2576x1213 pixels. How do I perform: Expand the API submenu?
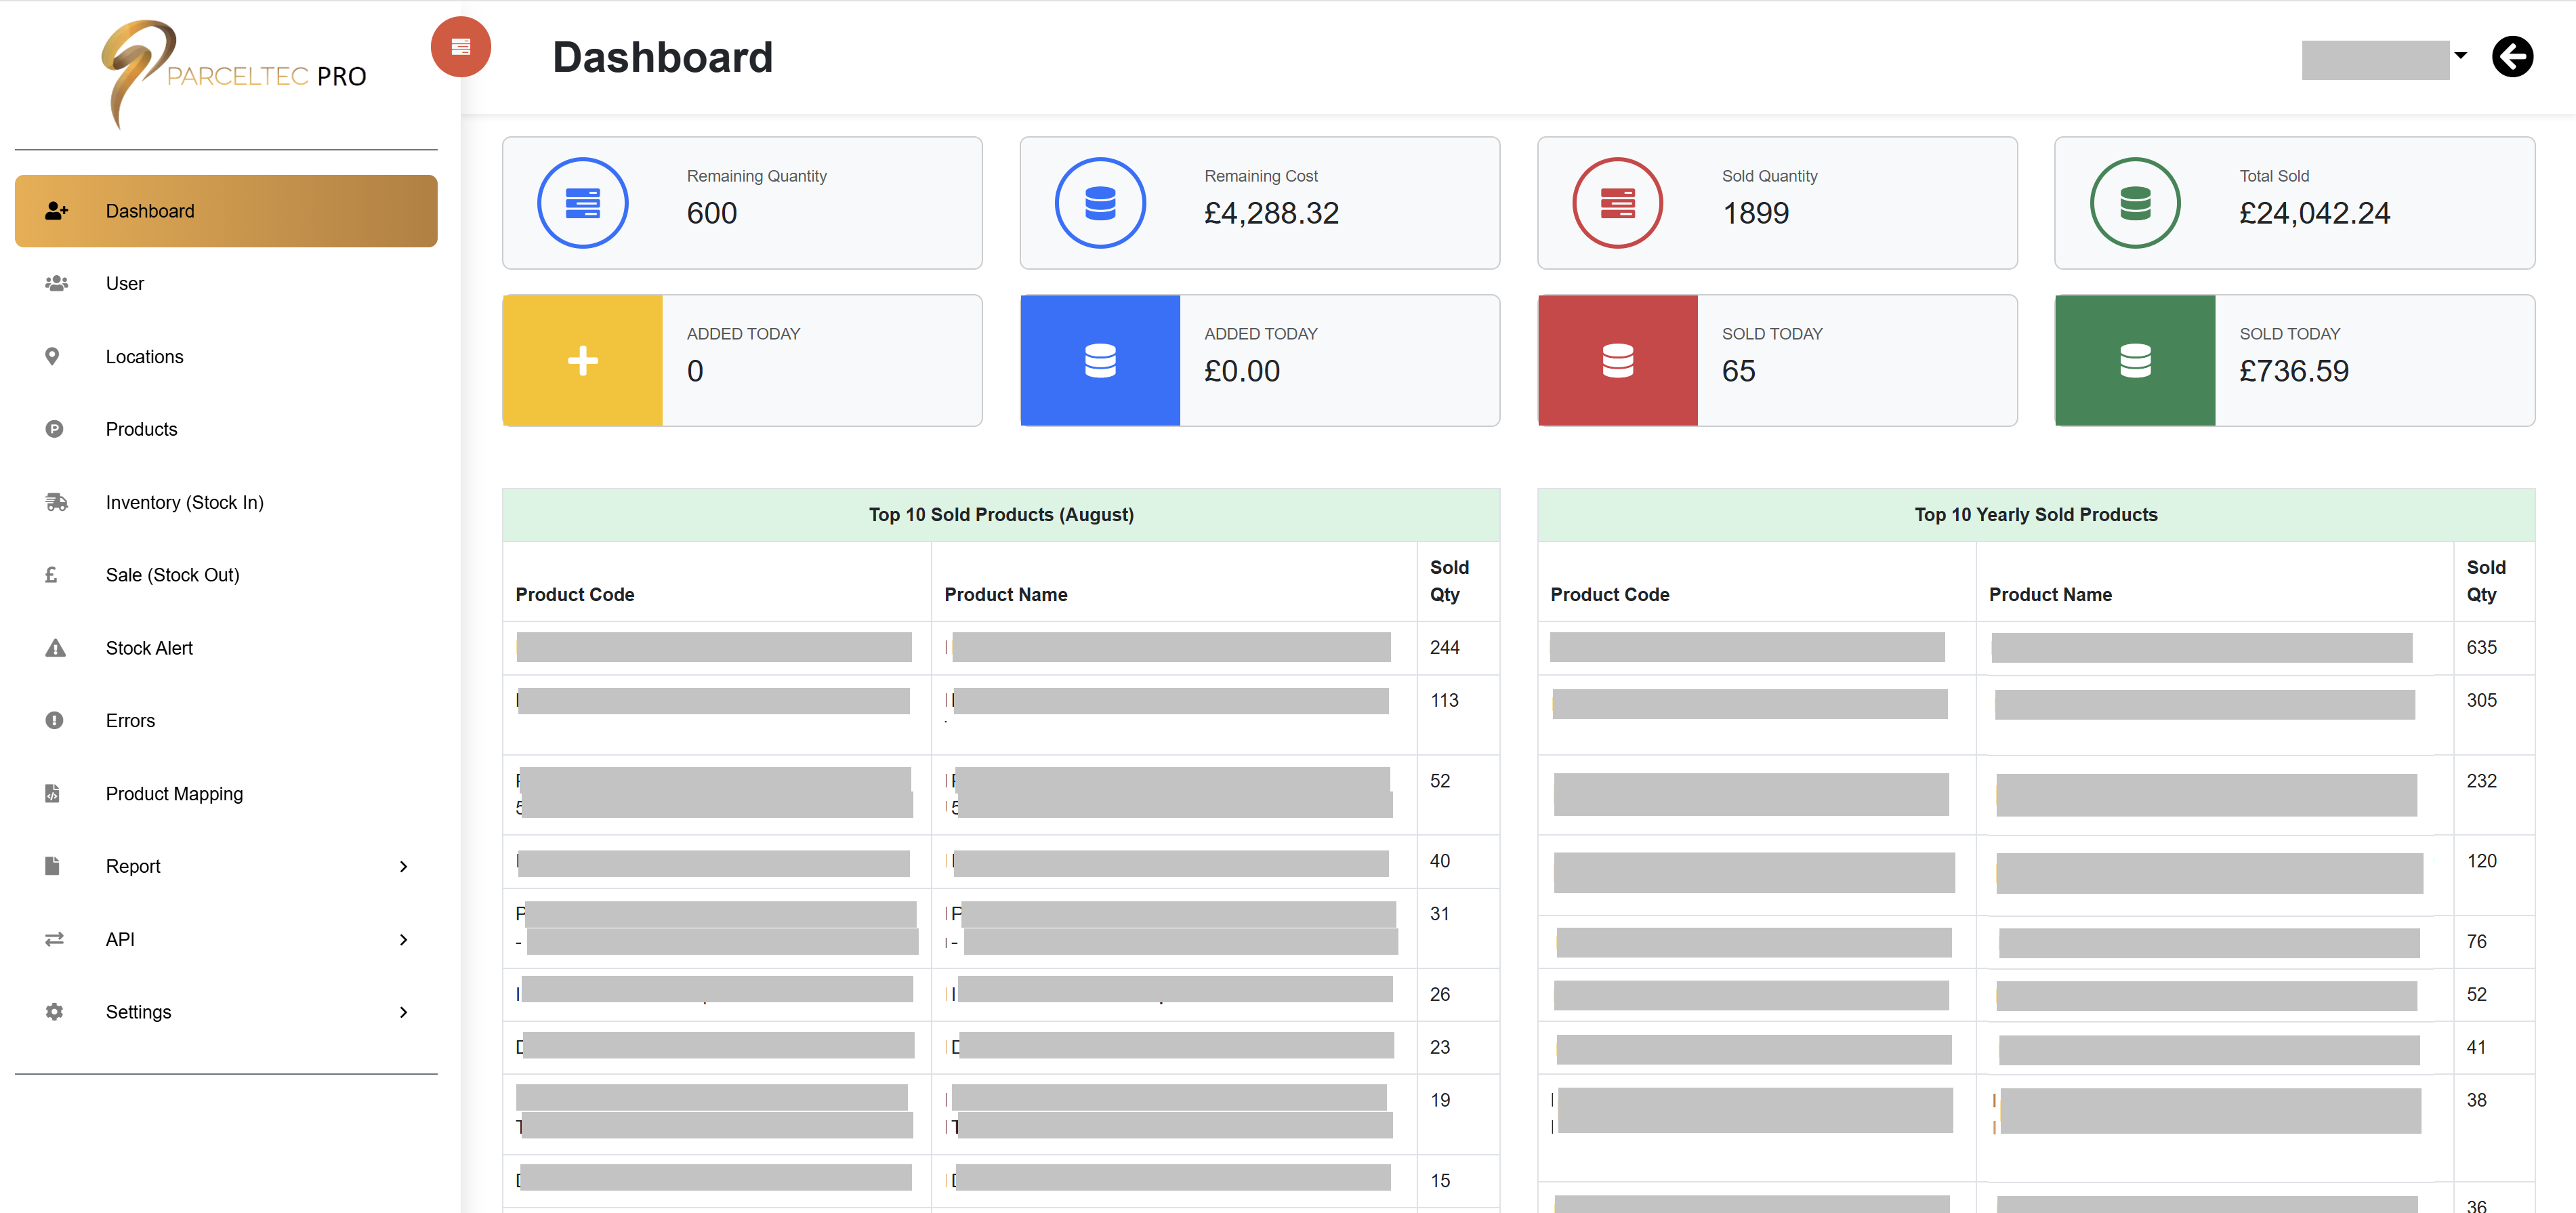(x=404, y=939)
